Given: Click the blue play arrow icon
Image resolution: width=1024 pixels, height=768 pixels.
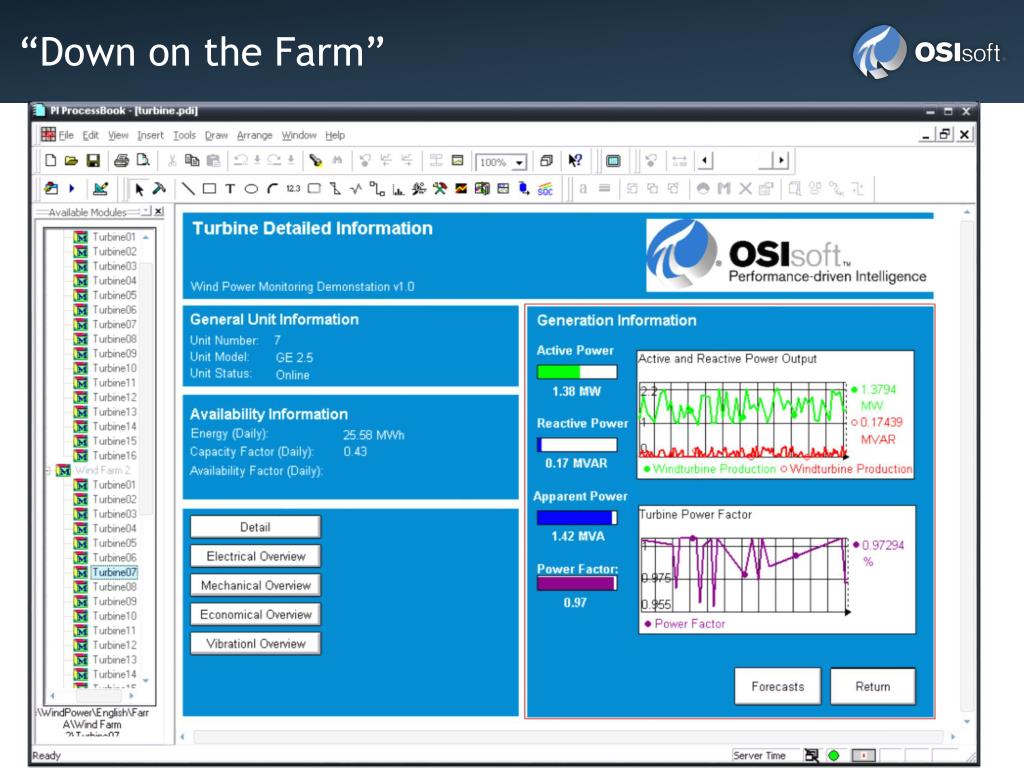Looking at the screenshot, I should 72,189.
